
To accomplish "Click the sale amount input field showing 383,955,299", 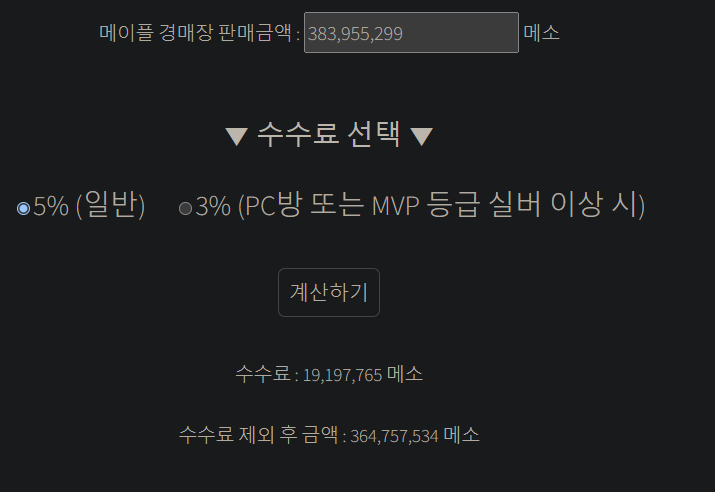I will [411, 32].
